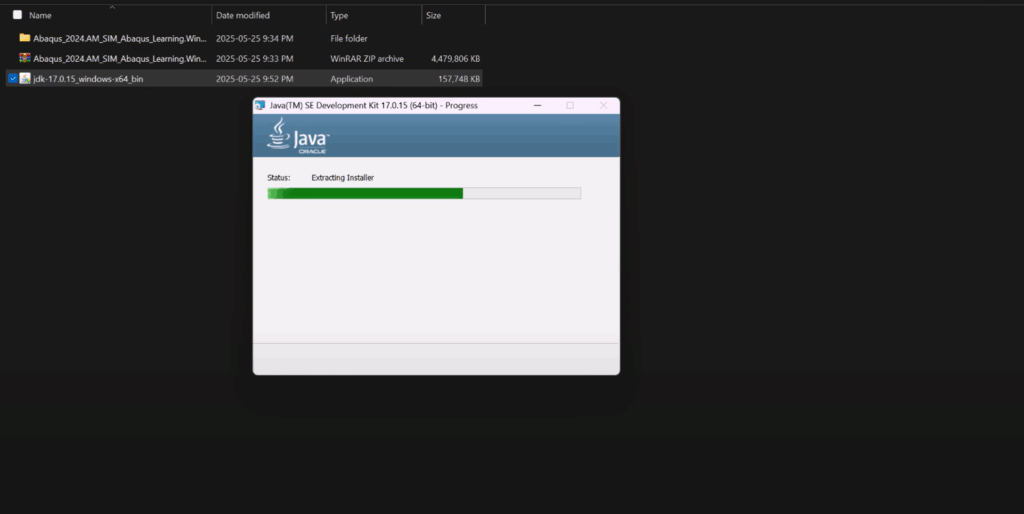Select the jdk-17.0.15_windows-x64_bin file name

point(88,79)
